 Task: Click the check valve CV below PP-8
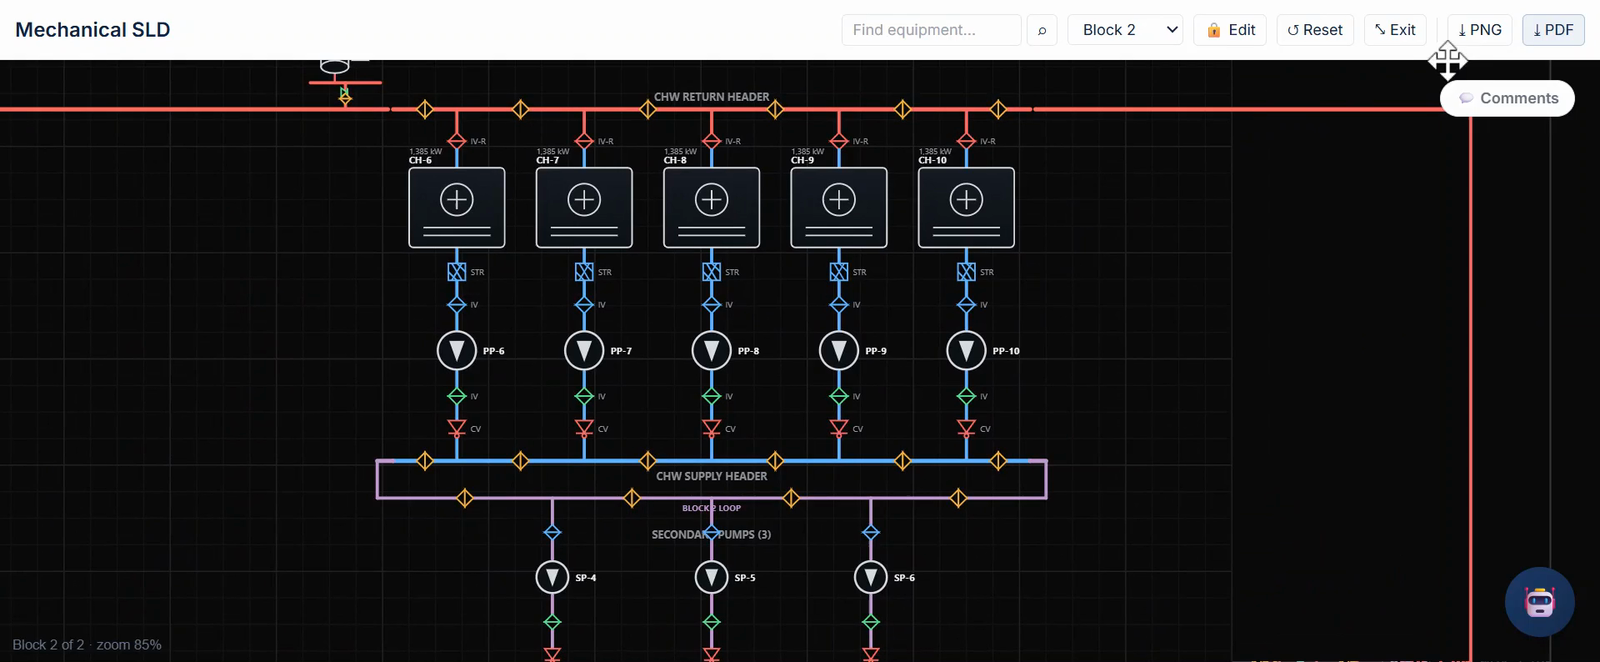click(x=711, y=428)
